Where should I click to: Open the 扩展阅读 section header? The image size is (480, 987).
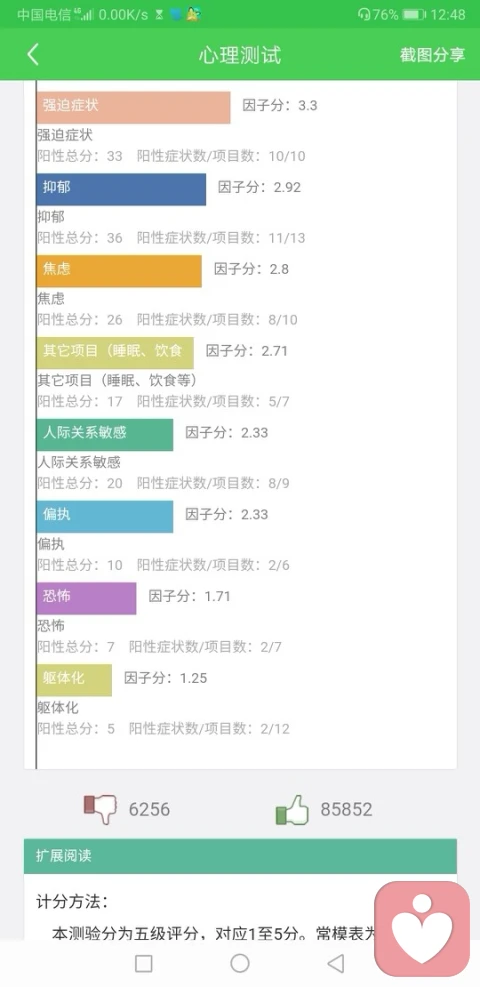(x=240, y=856)
